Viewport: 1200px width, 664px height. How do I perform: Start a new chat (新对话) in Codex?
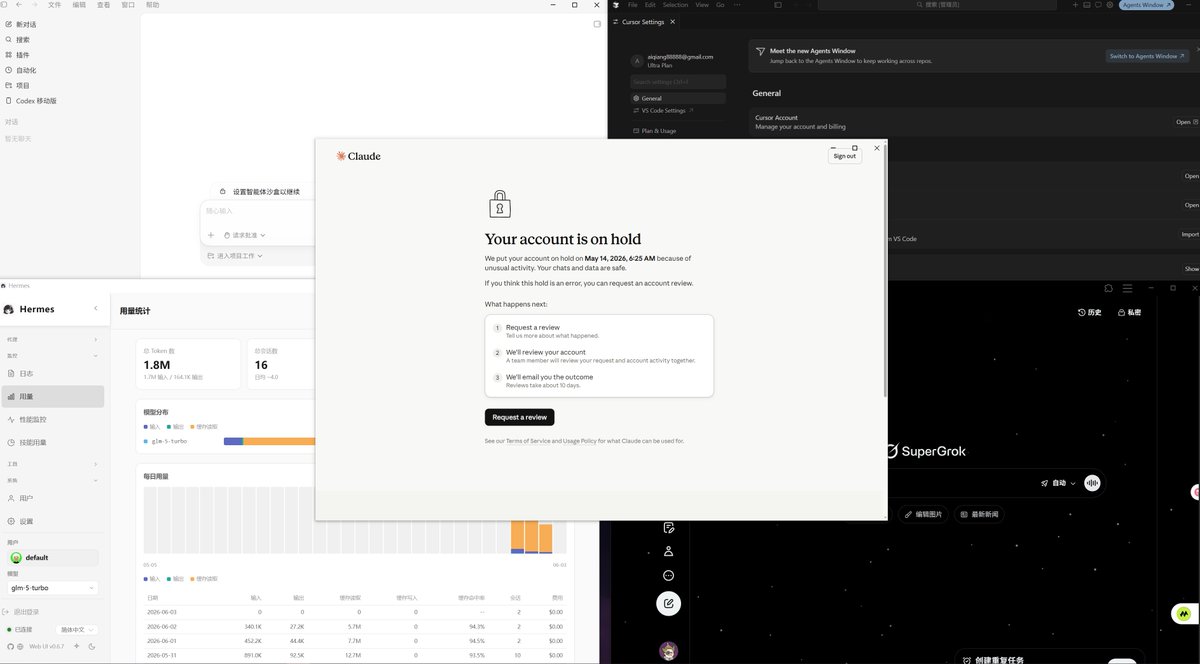(22, 24)
